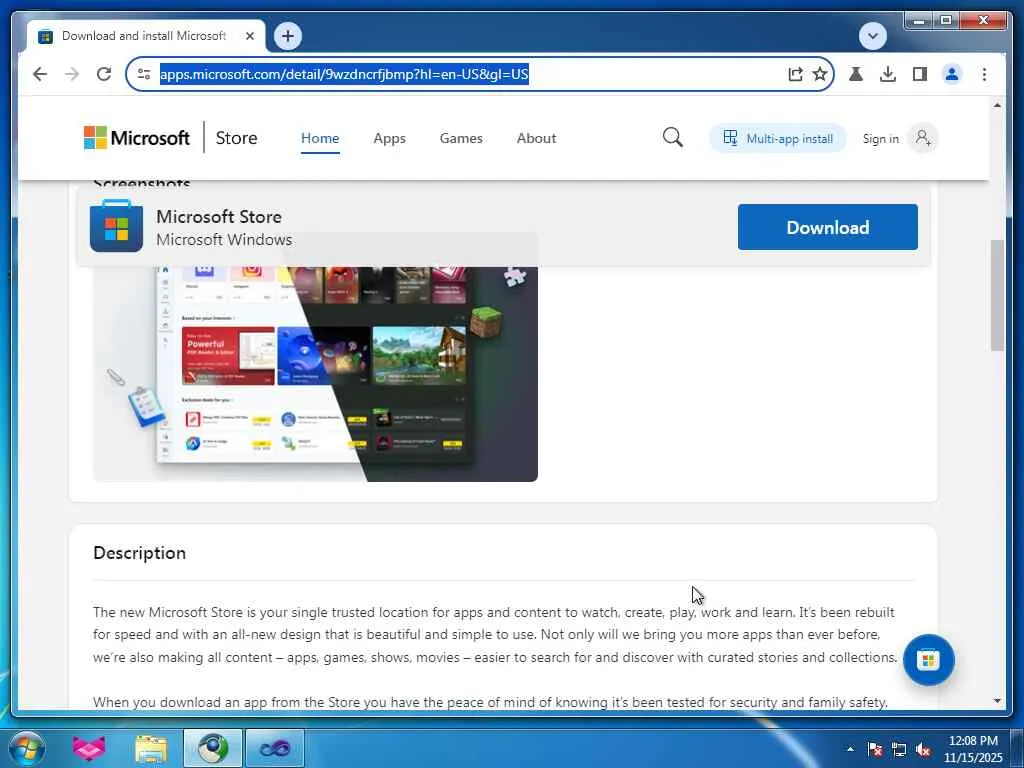This screenshot has width=1024, height=768.
Task: Share this page via address bar icon
Action: coord(795,74)
